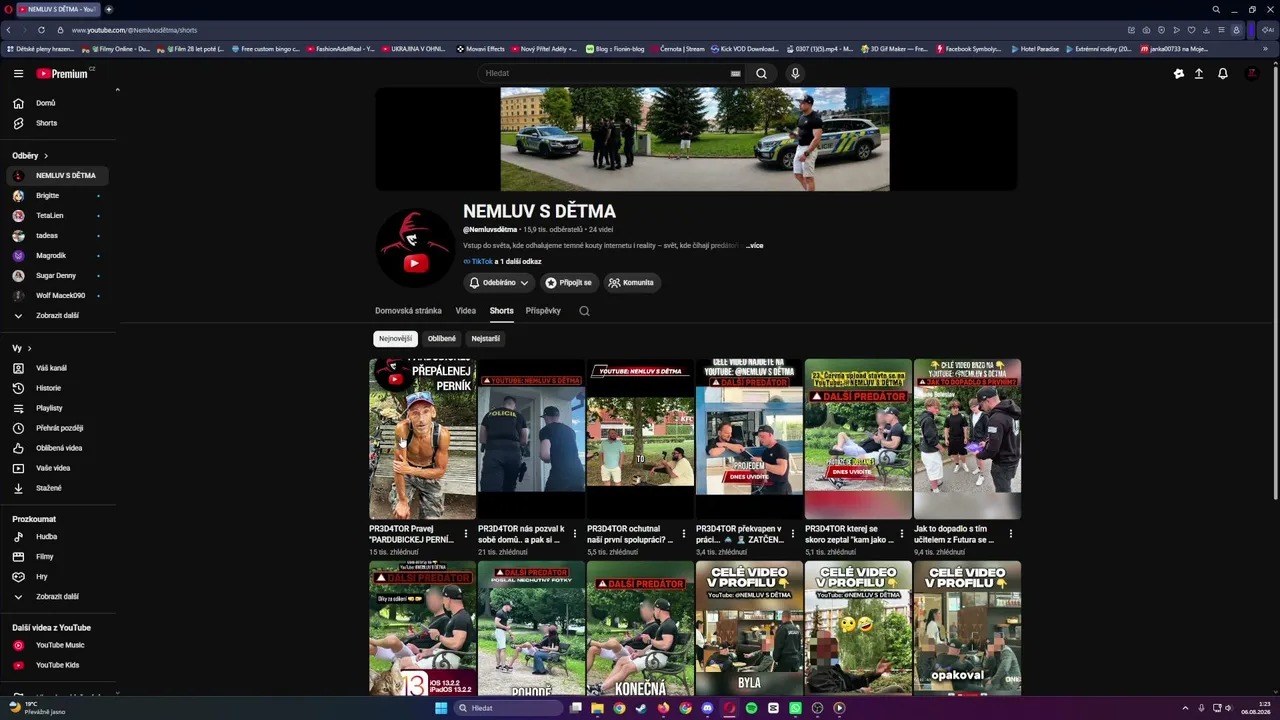Open Spotify from the Windows taskbar
The width and height of the screenshot is (1280, 720).
751,708
